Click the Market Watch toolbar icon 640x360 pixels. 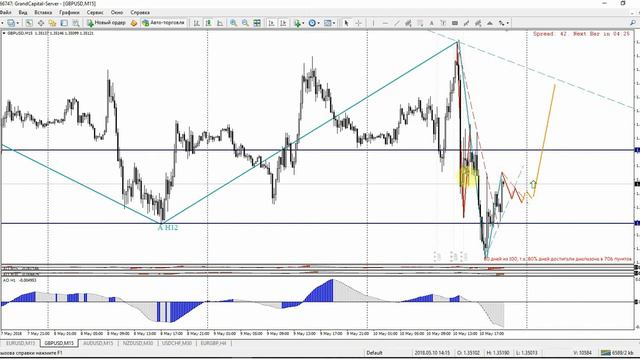[29, 23]
